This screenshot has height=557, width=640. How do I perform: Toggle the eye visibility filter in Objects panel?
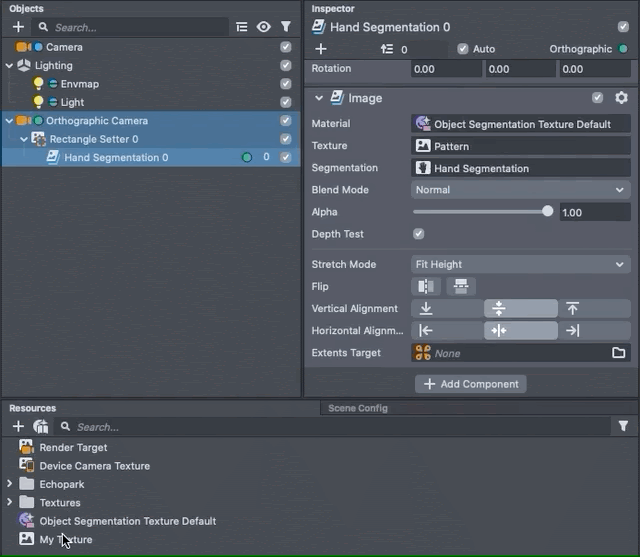click(x=264, y=27)
